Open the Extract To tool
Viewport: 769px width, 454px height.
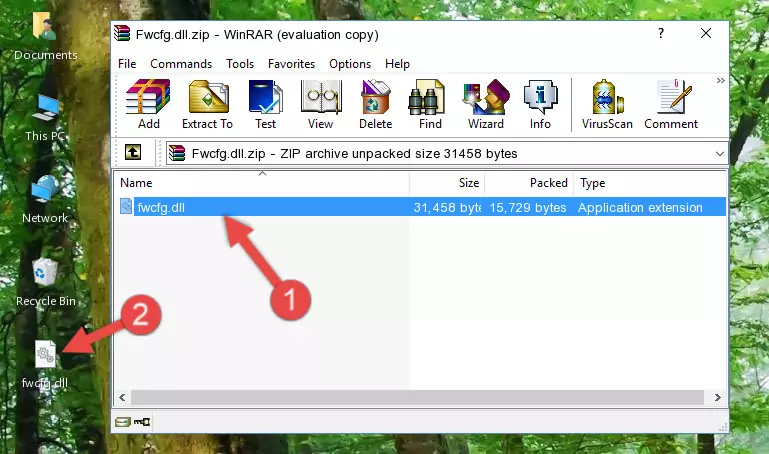point(207,104)
